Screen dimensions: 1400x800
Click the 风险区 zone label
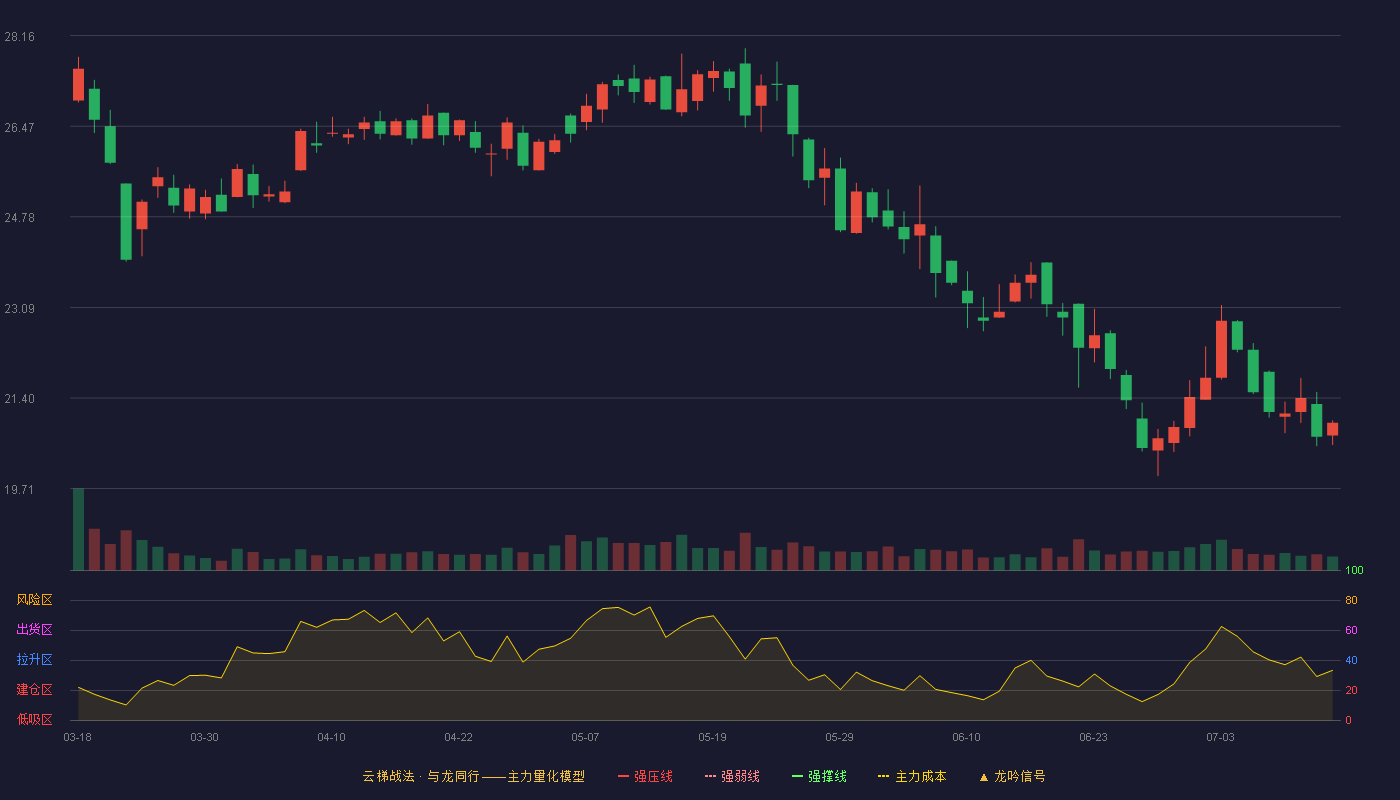pyautogui.click(x=34, y=600)
